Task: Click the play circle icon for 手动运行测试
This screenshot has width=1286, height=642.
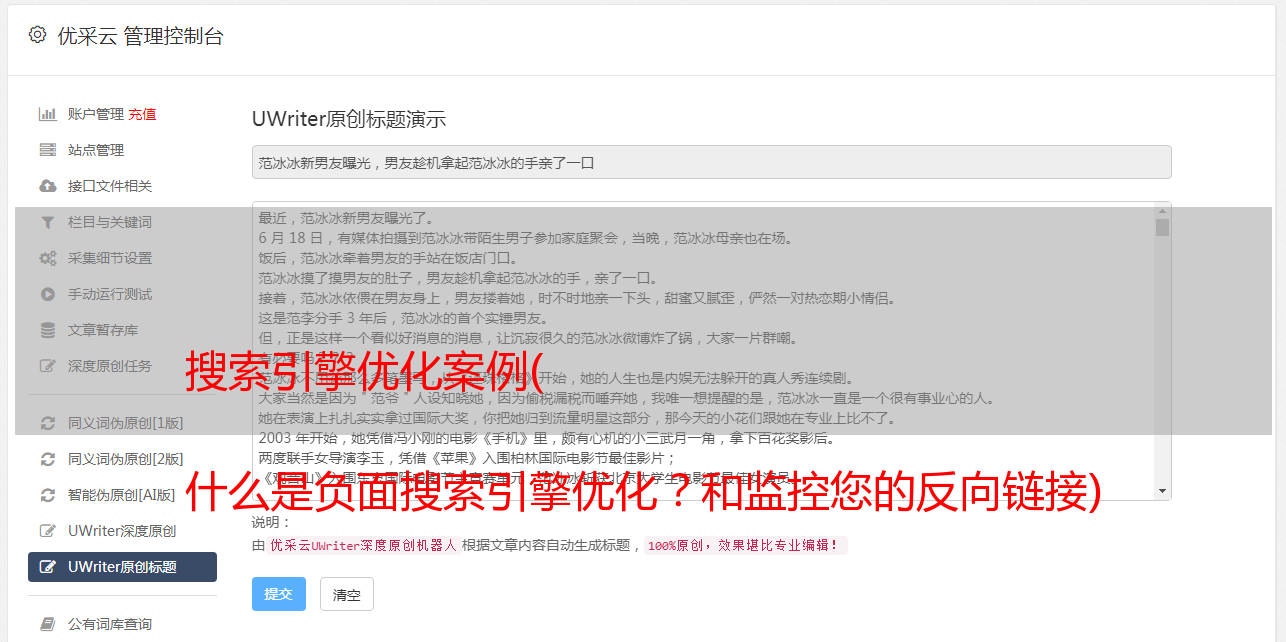Action: pyautogui.click(x=47, y=294)
